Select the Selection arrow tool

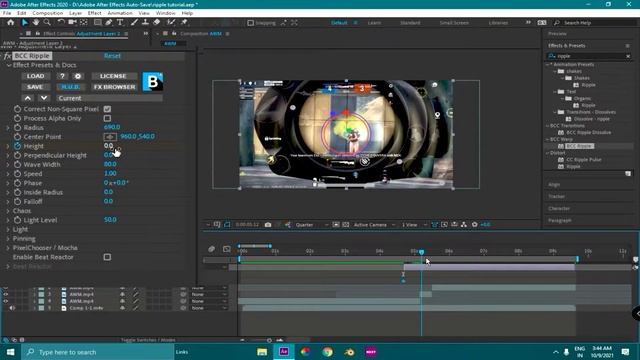(x=24, y=22)
